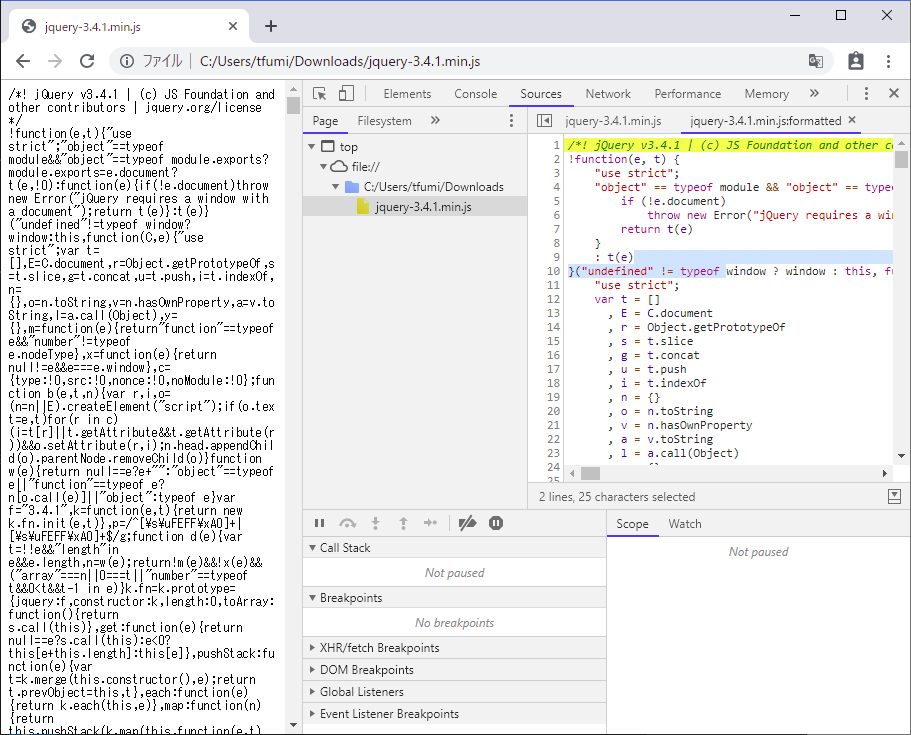Click the right arrow of the editor horizontal scrollbar
The image size is (911, 735).
coord(885,474)
